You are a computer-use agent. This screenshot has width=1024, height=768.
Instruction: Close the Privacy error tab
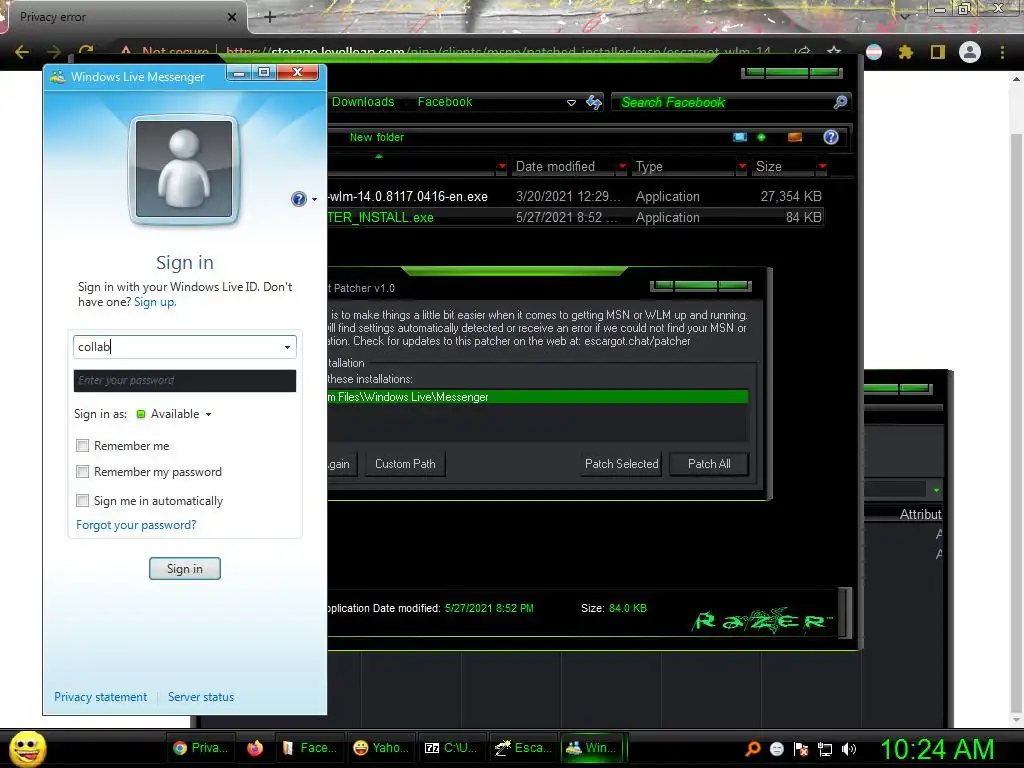(x=232, y=17)
